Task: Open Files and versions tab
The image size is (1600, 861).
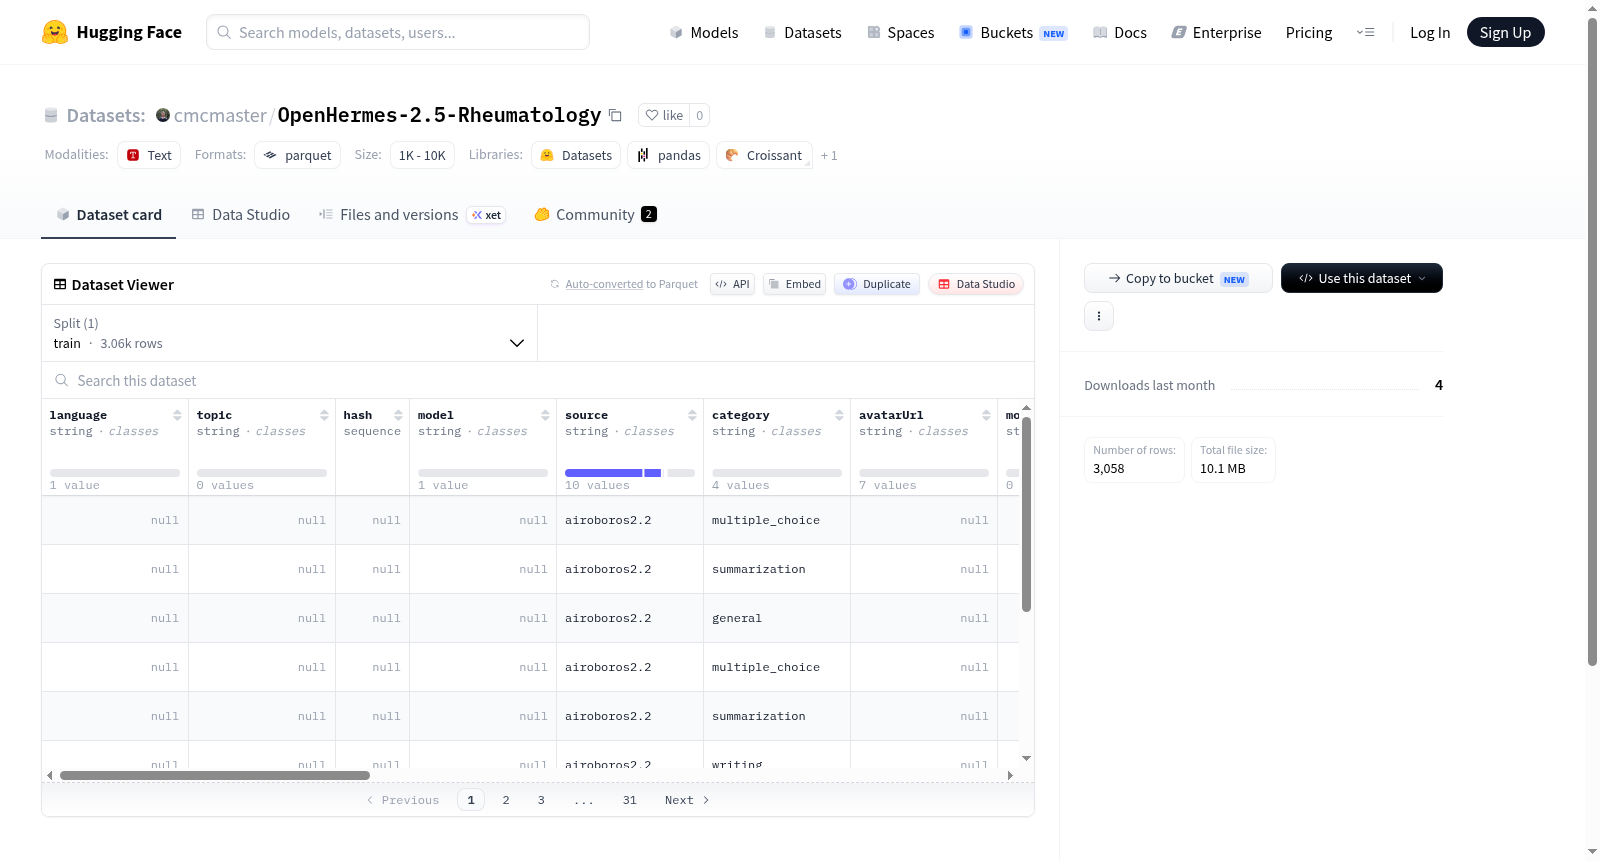Action: pos(412,215)
